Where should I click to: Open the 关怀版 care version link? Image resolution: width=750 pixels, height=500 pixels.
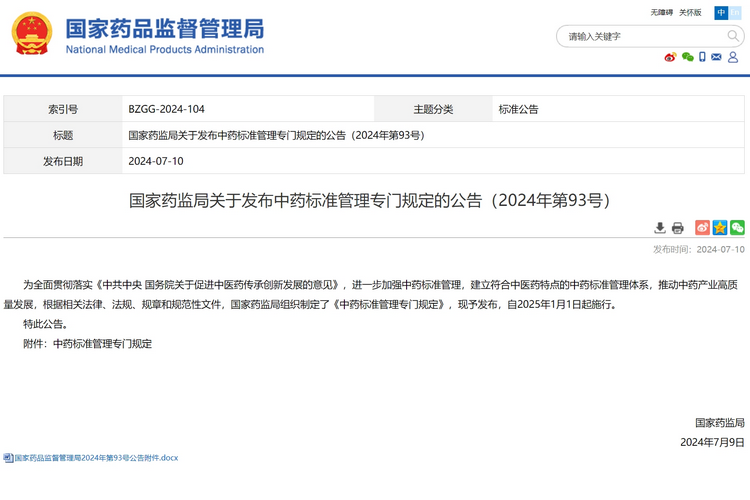point(690,13)
